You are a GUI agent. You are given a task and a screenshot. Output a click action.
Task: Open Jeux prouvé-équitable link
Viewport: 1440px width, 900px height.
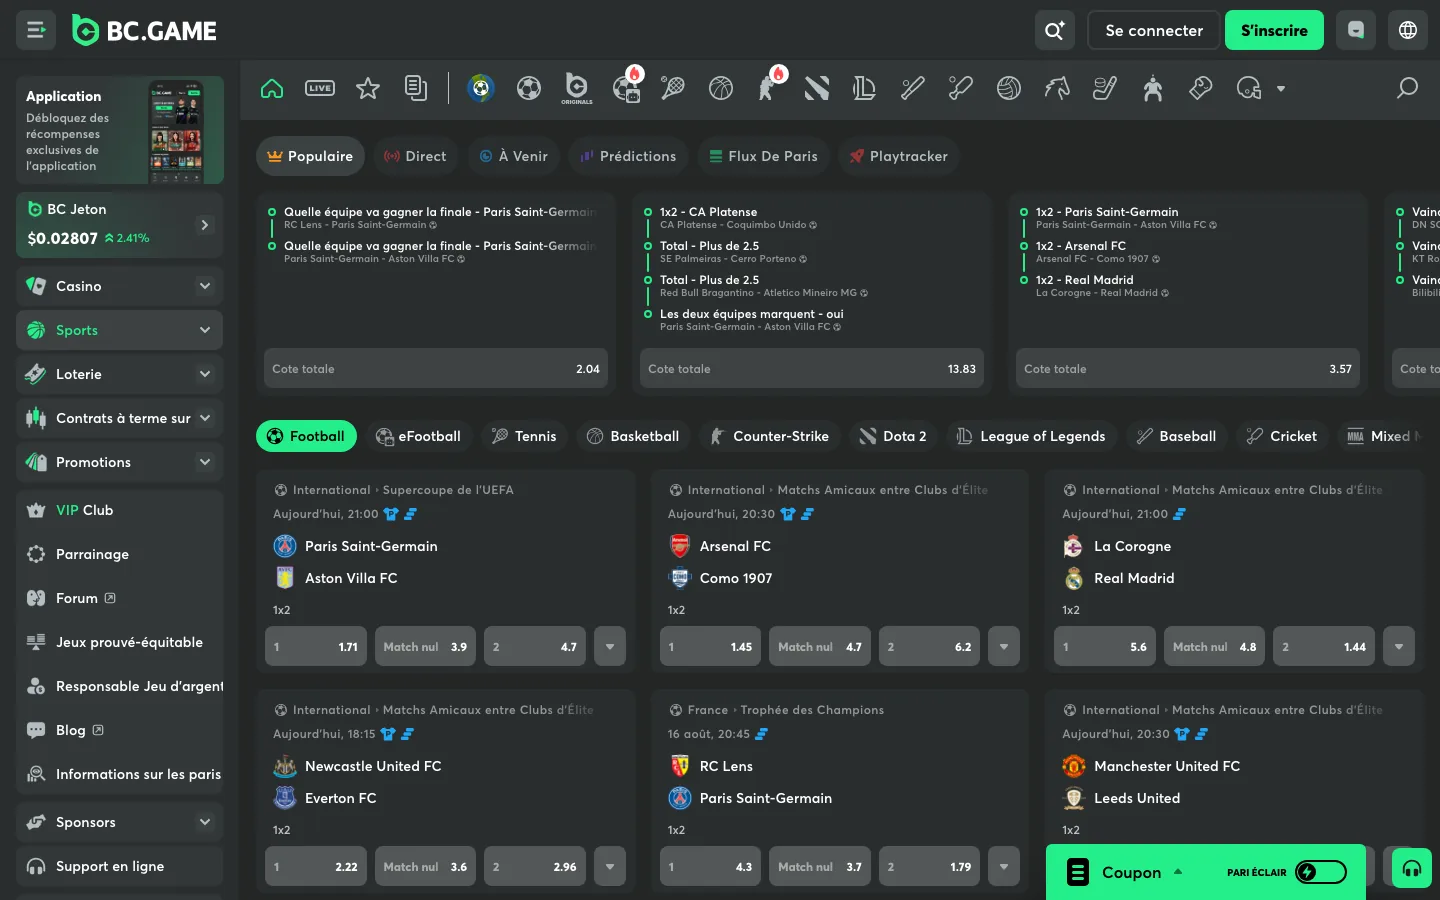pyautogui.click(x=119, y=642)
